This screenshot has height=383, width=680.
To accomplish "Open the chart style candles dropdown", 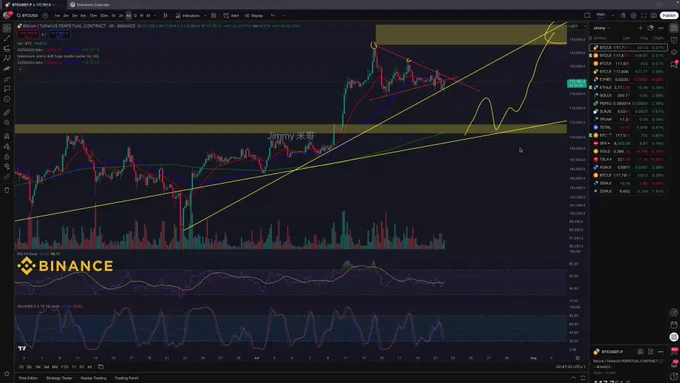I will click(x=165, y=16).
